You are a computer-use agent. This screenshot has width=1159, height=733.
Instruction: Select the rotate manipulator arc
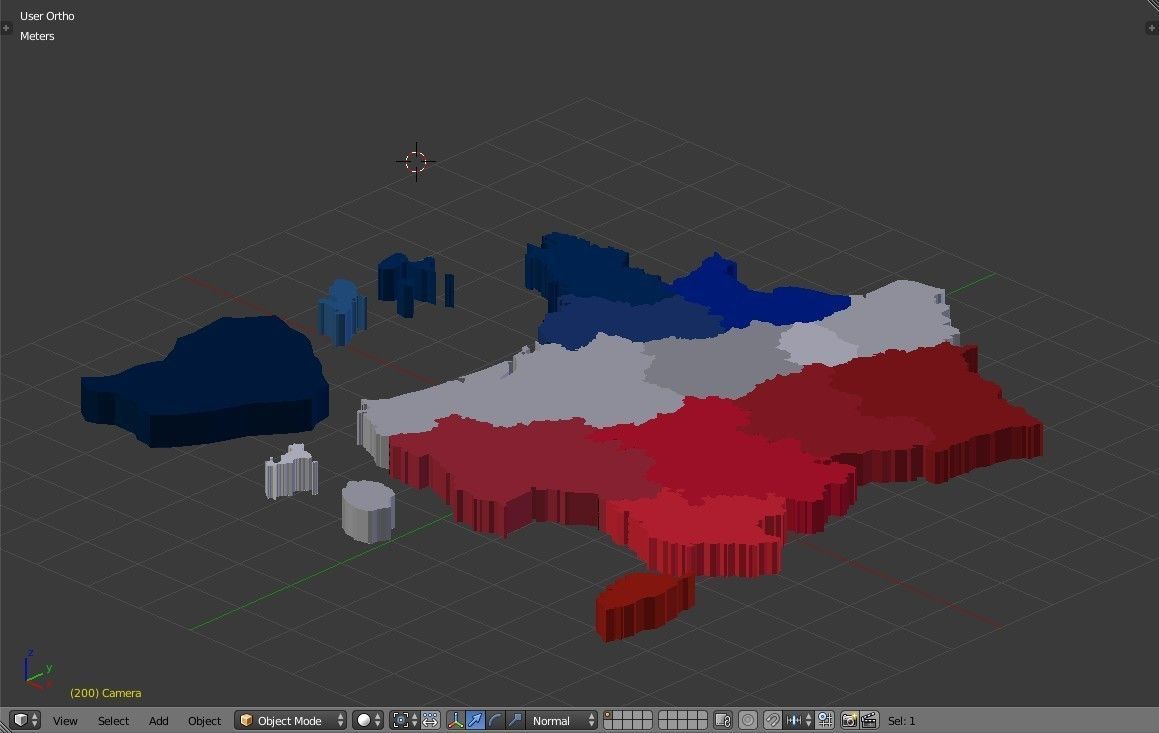[494, 720]
